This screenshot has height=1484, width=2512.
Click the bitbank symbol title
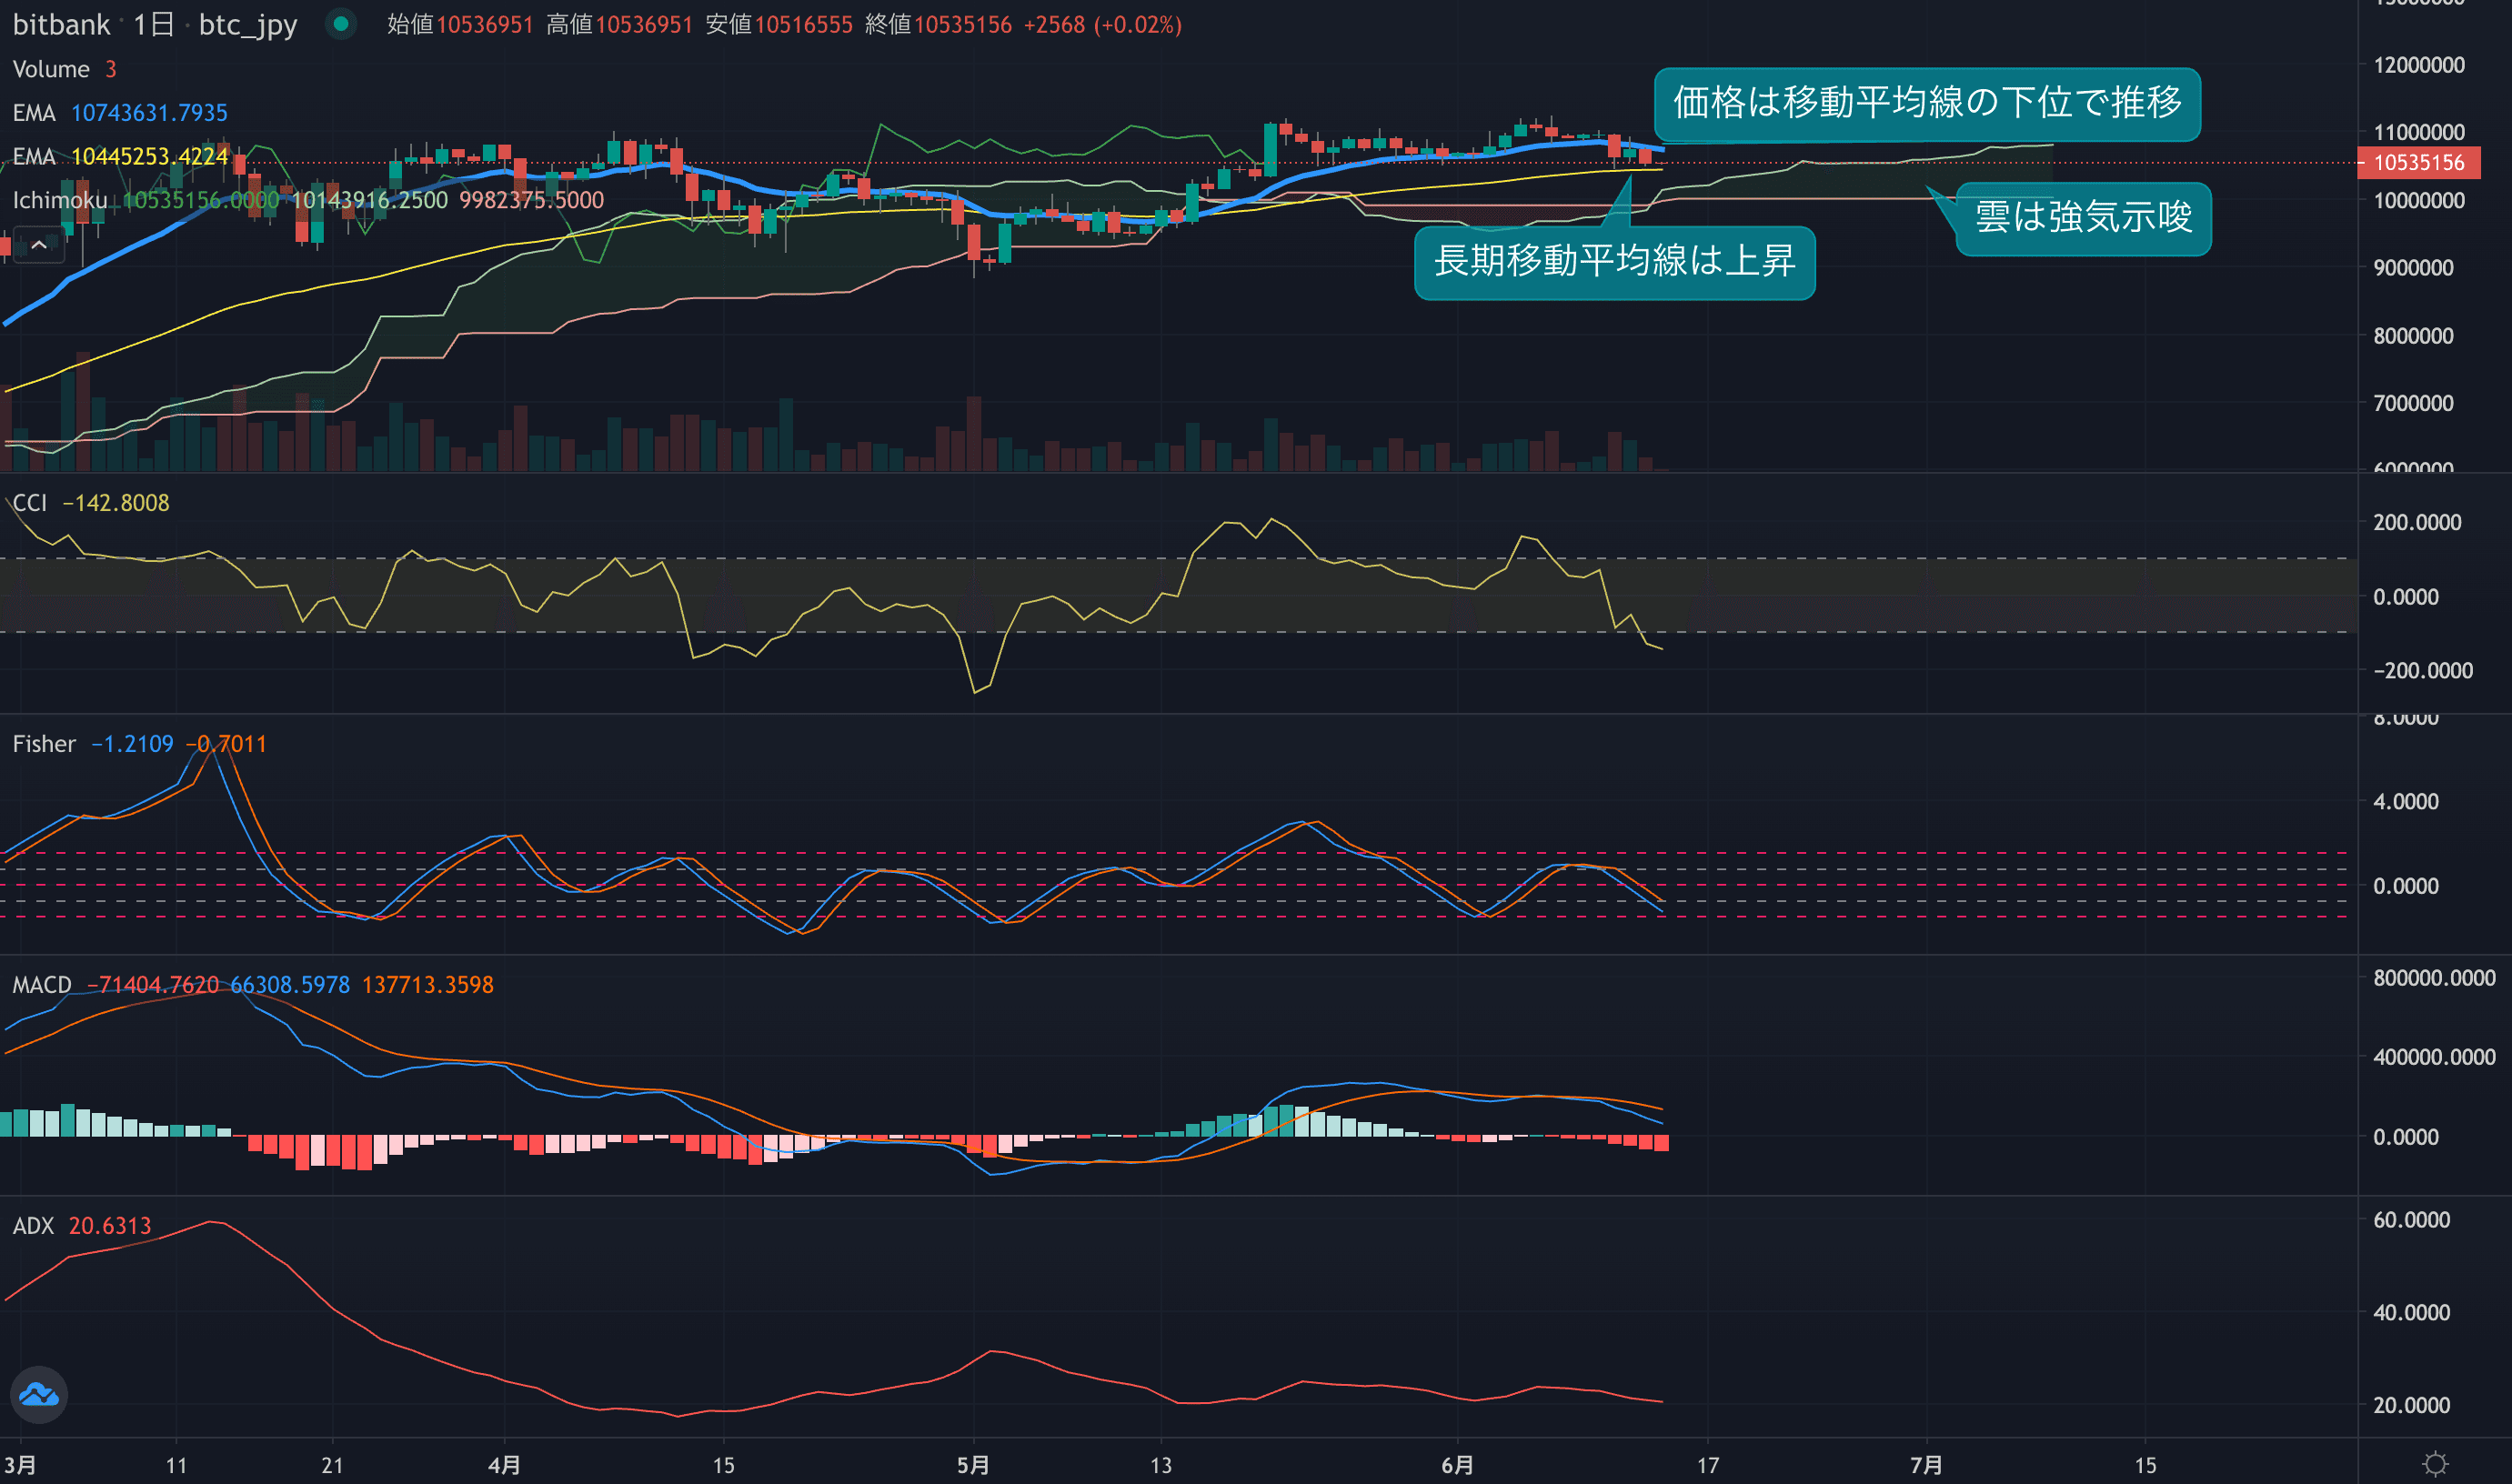[x=61, y=24]
